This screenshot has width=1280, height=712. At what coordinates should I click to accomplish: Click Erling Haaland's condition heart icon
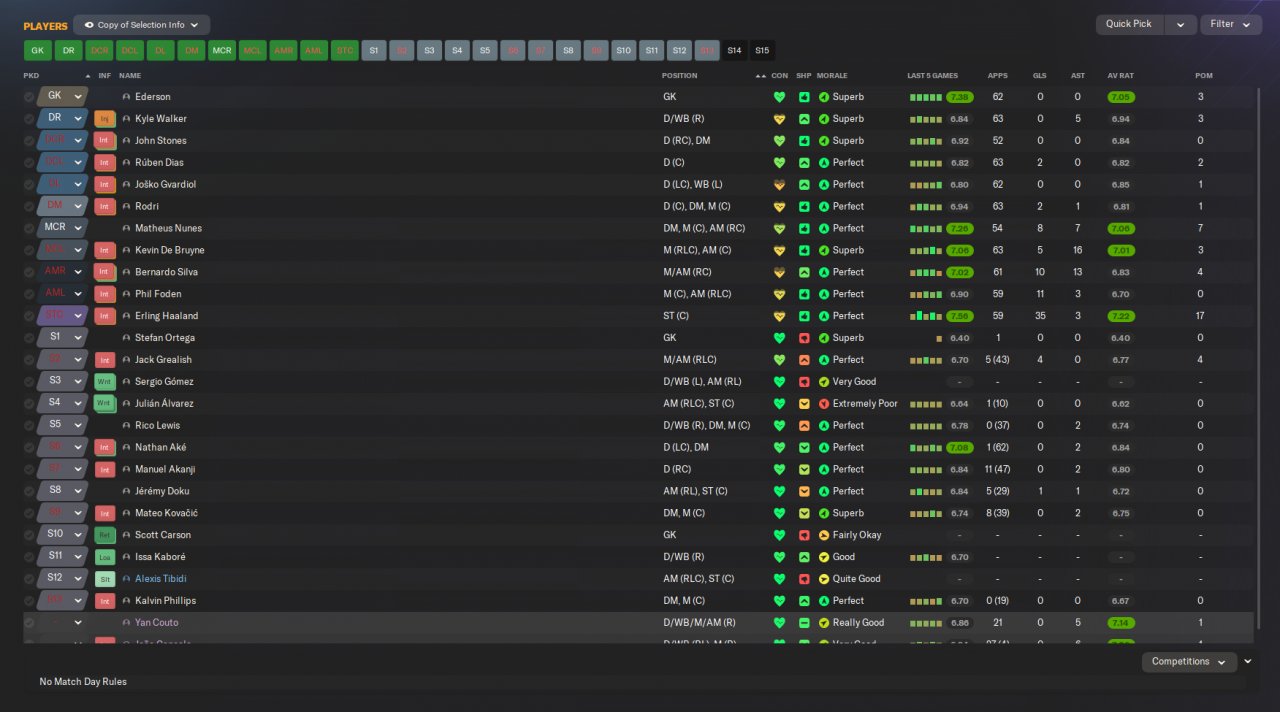click(x=780, y=316)
